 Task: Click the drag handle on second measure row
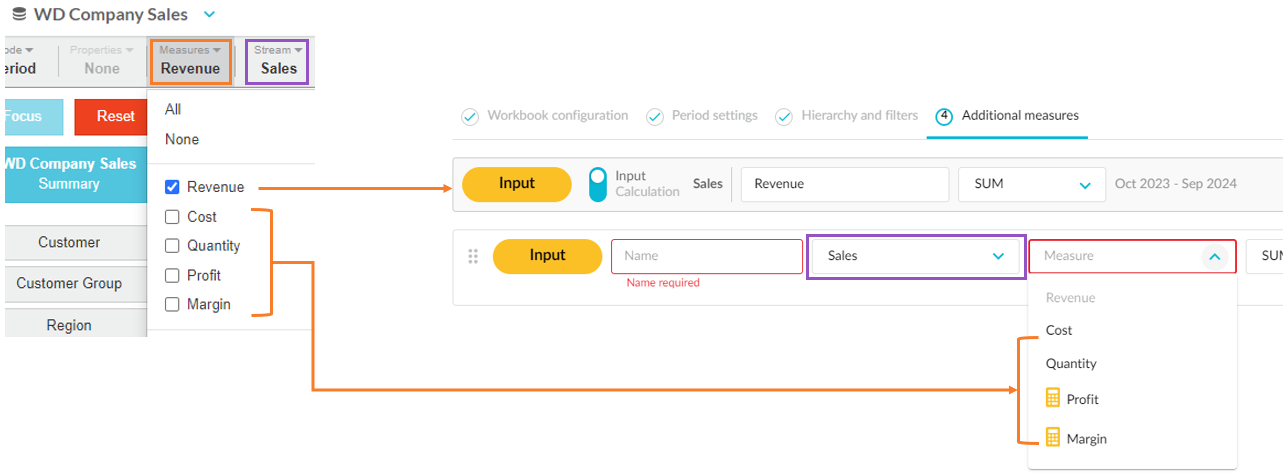473,256
